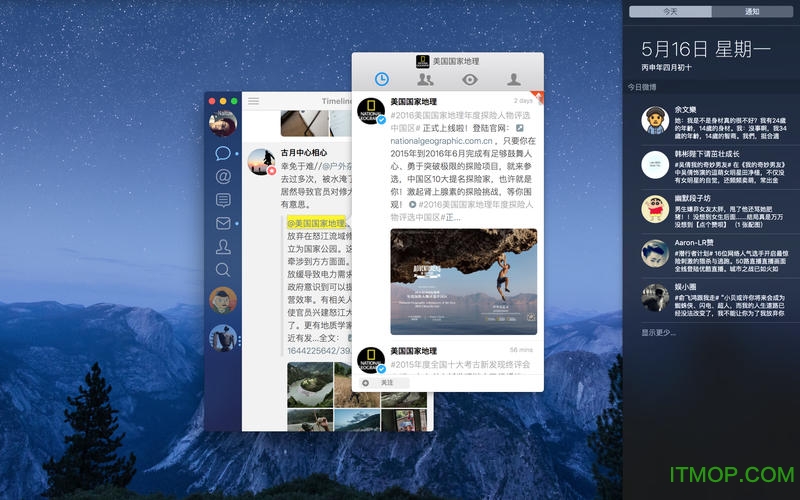The height and width of the screenshot is (500, 800).
Task: Switch to the followers people tab in popover
Action: (x=425, y=79)
